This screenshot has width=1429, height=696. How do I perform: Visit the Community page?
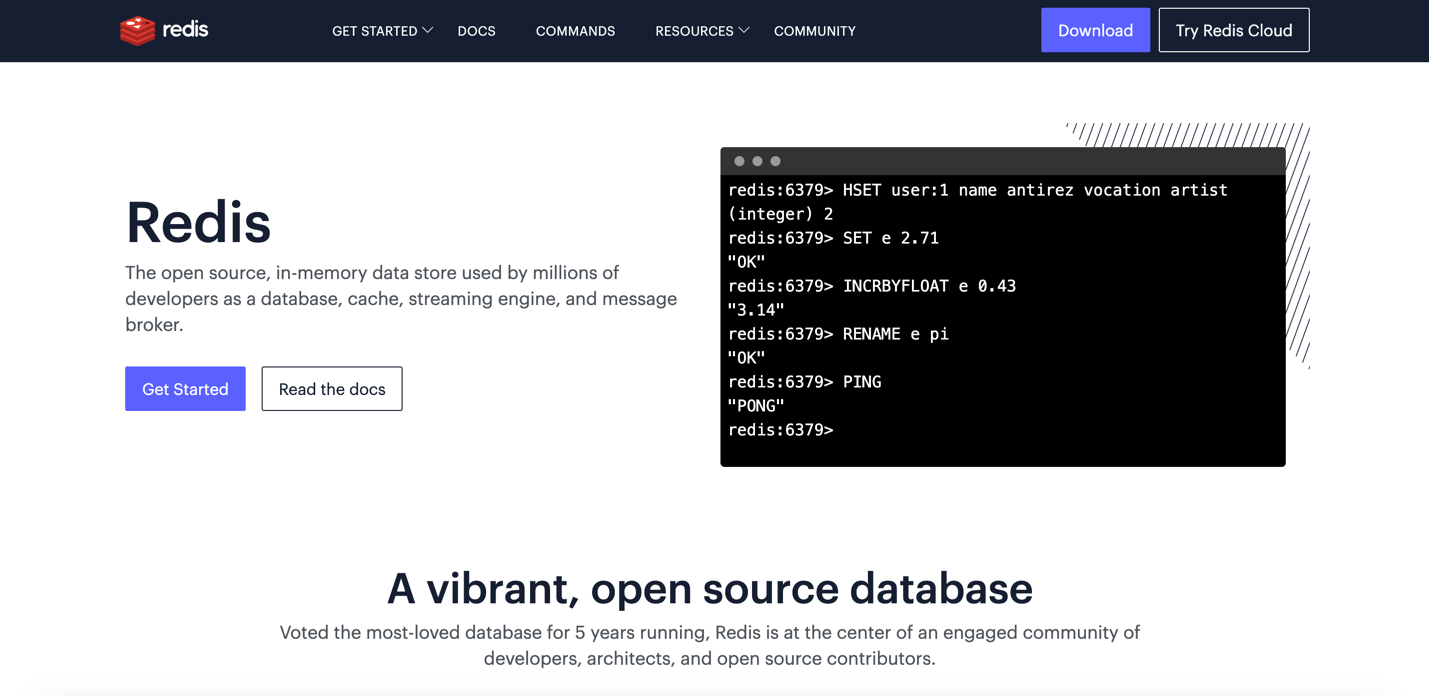coord(814,31)
